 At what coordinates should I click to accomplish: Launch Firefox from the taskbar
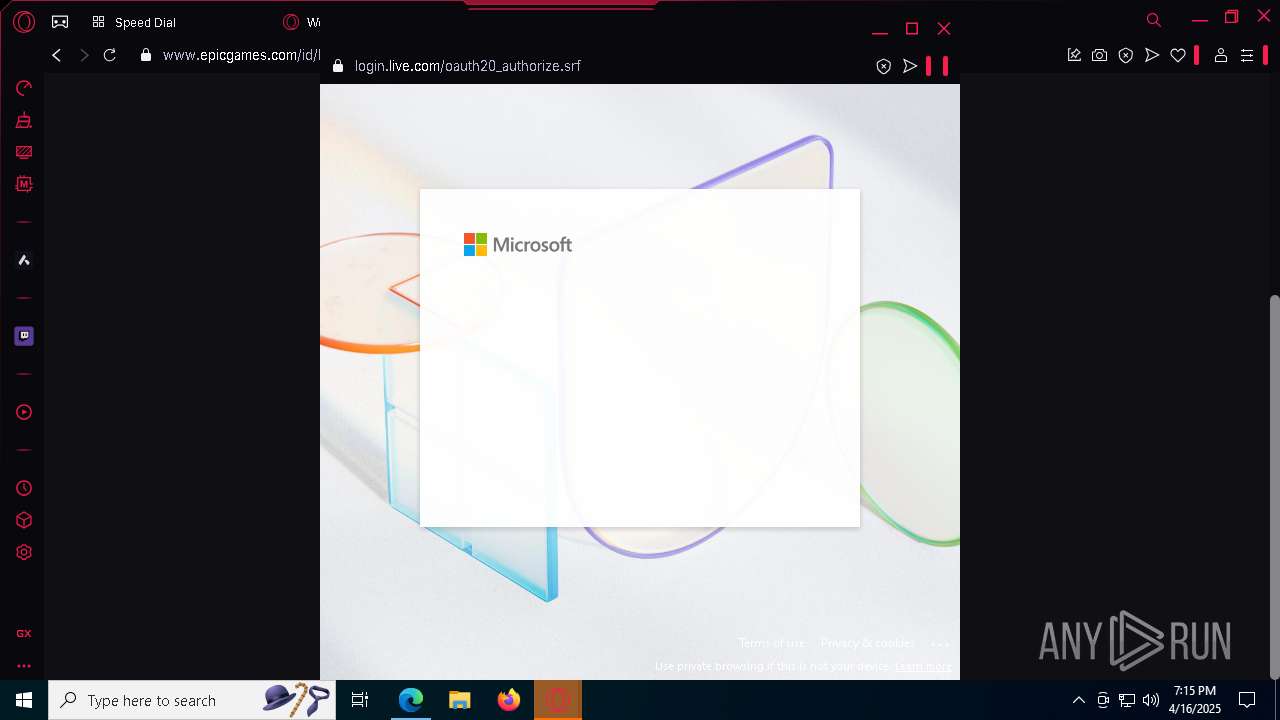[509, 700]
